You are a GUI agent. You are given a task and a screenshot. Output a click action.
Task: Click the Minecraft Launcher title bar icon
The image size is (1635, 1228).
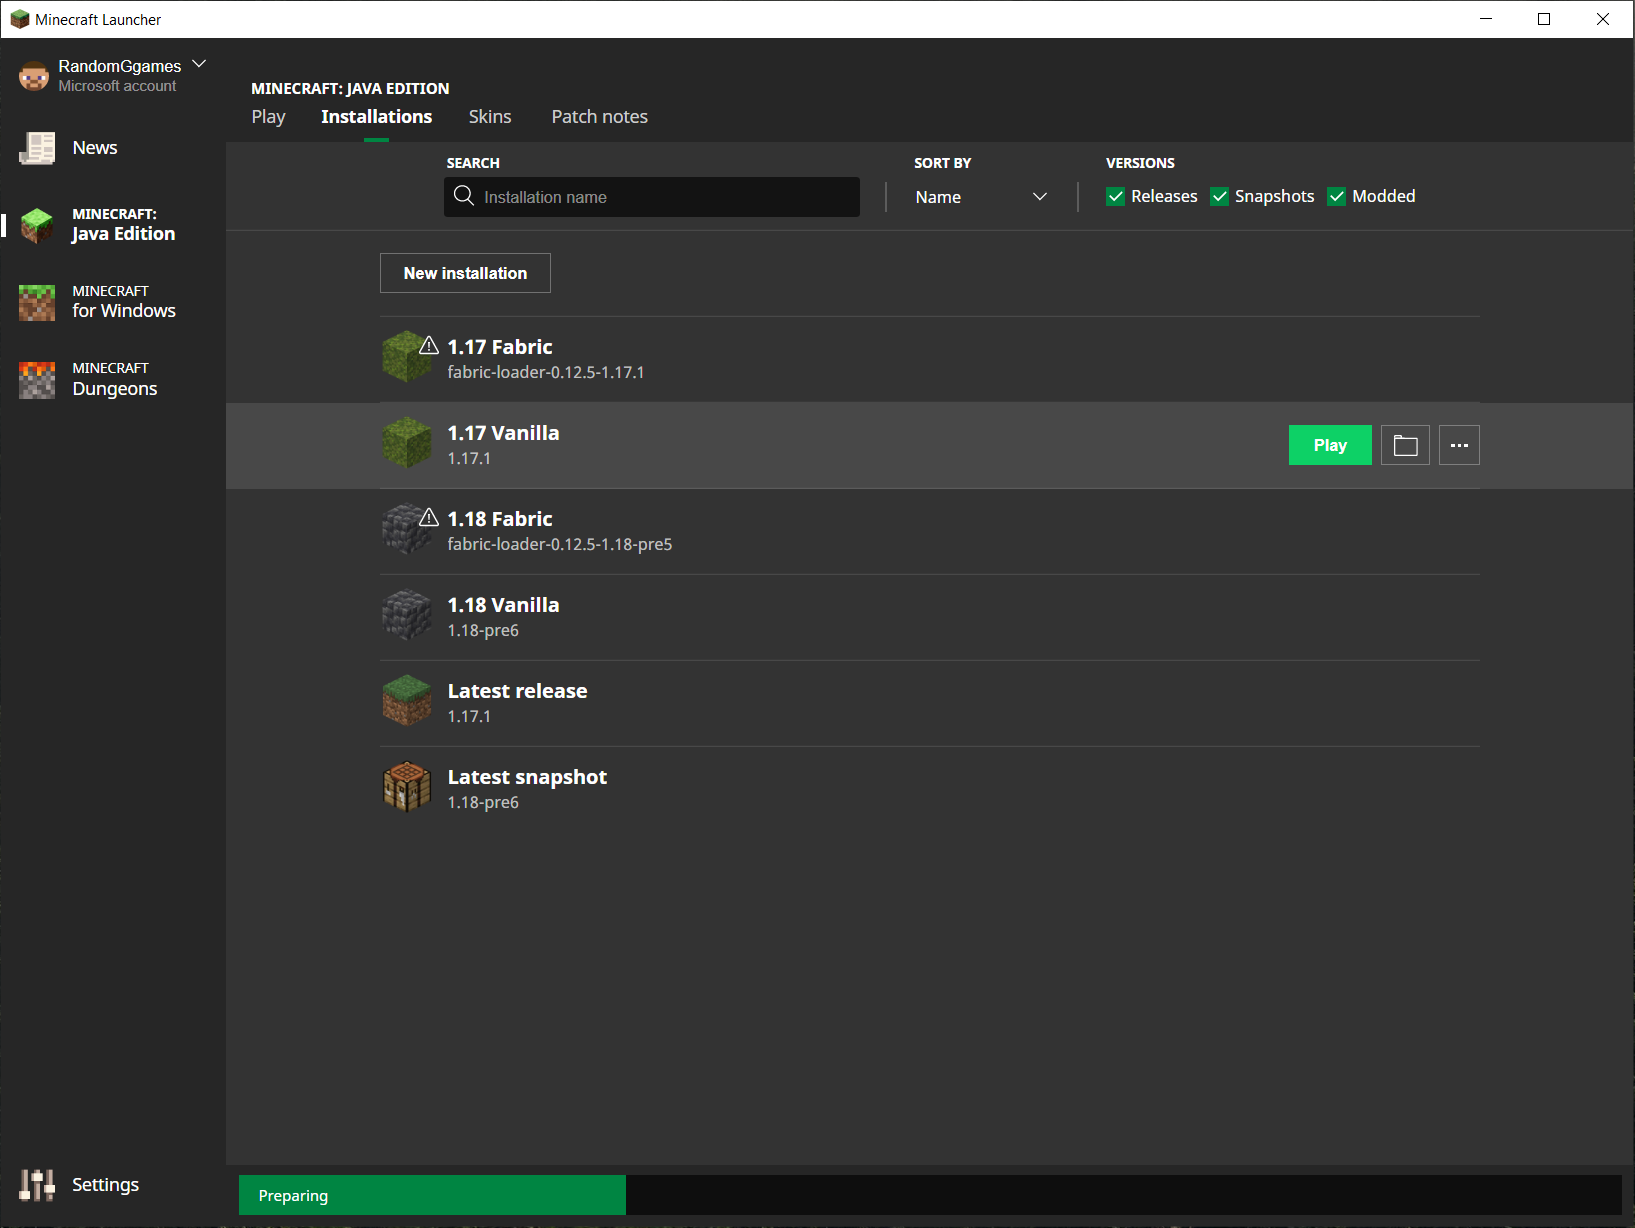tap(19, 19)
